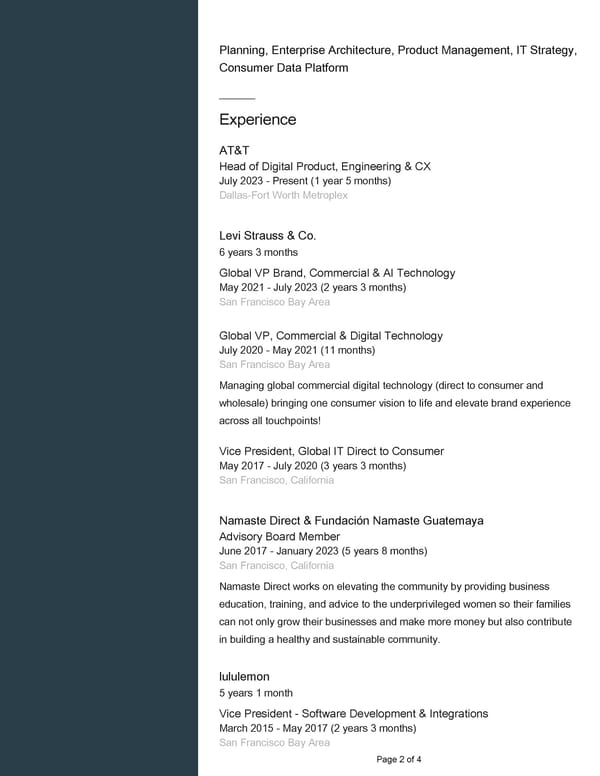The image size is (600, 776).
Task: Click Global VP, Commercial & Digital Technology title
Action: (x=330, y=336)
